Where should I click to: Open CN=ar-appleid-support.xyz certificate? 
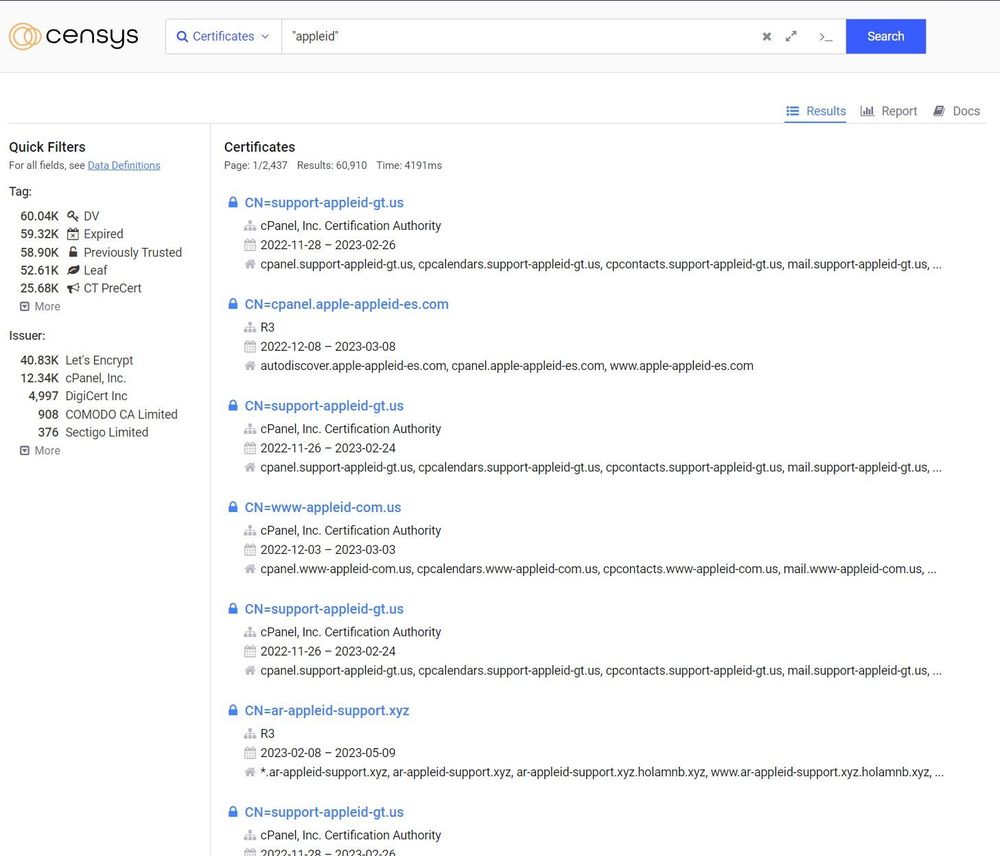click(327, 710)
